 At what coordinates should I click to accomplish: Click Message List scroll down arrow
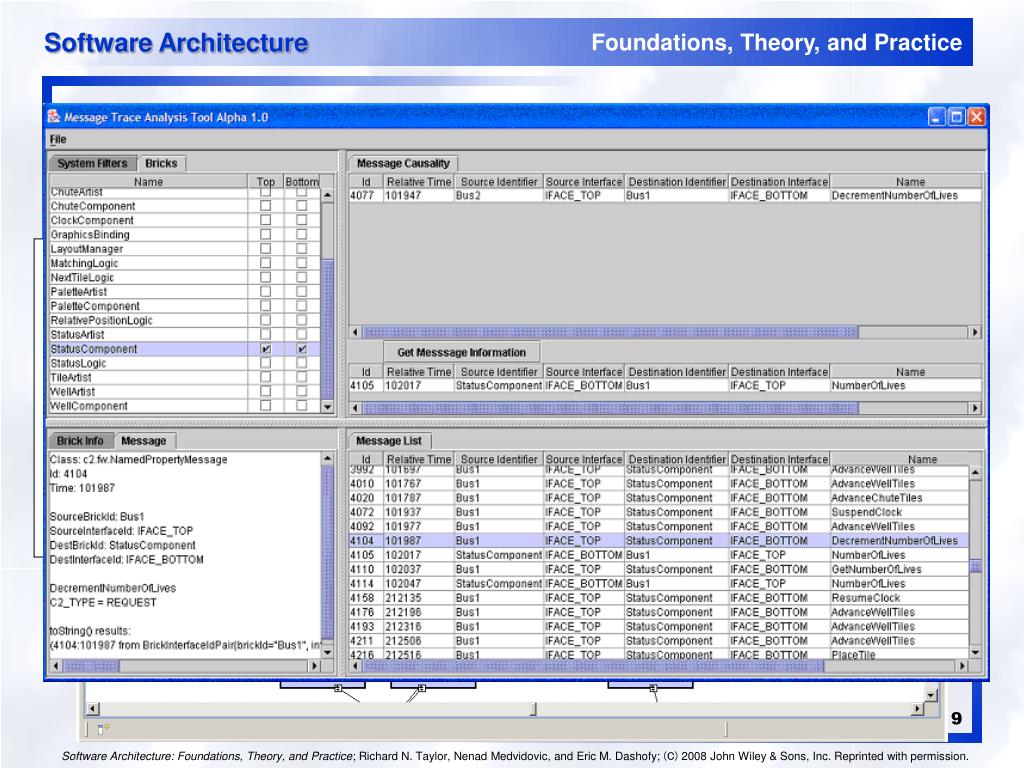975,652
